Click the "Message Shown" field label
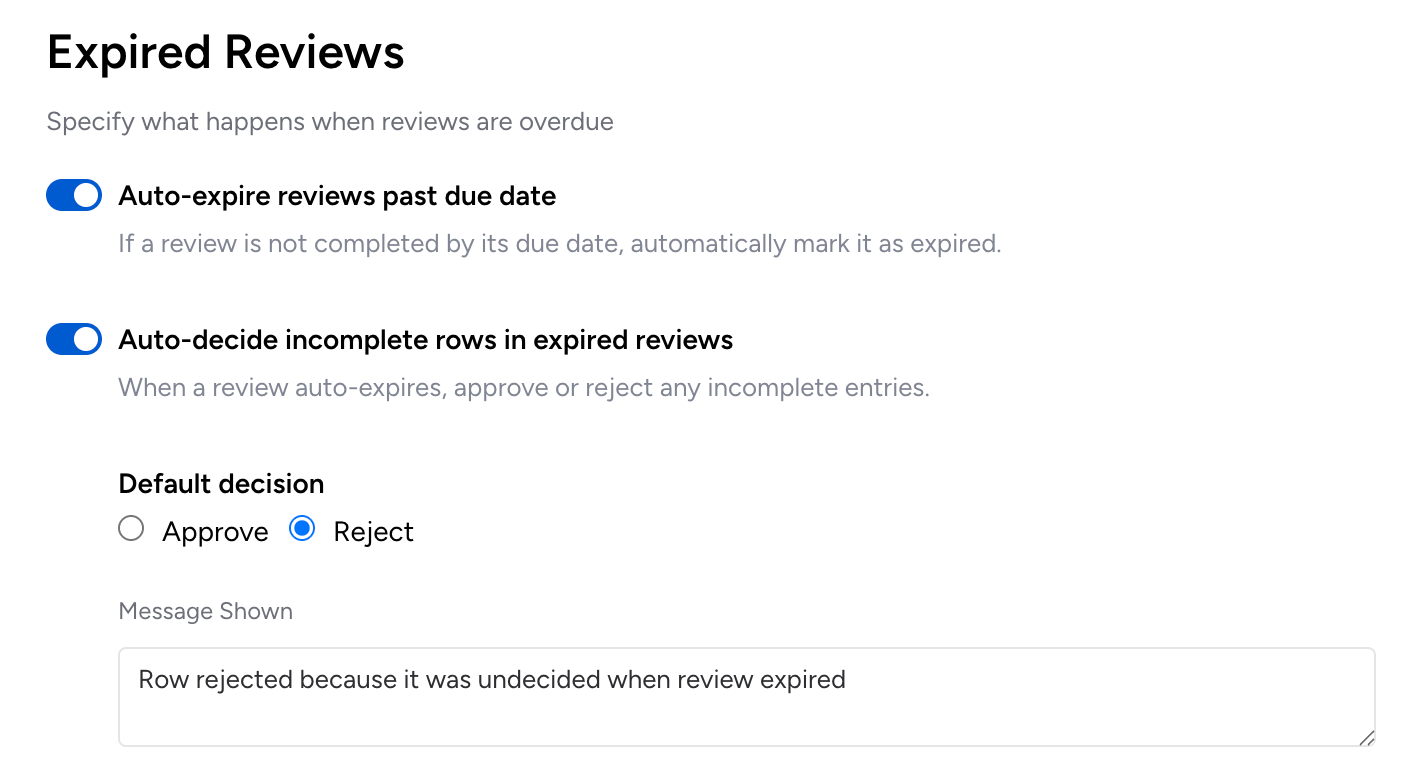Viewport: 1428px width, 784px height. point(205,611)
